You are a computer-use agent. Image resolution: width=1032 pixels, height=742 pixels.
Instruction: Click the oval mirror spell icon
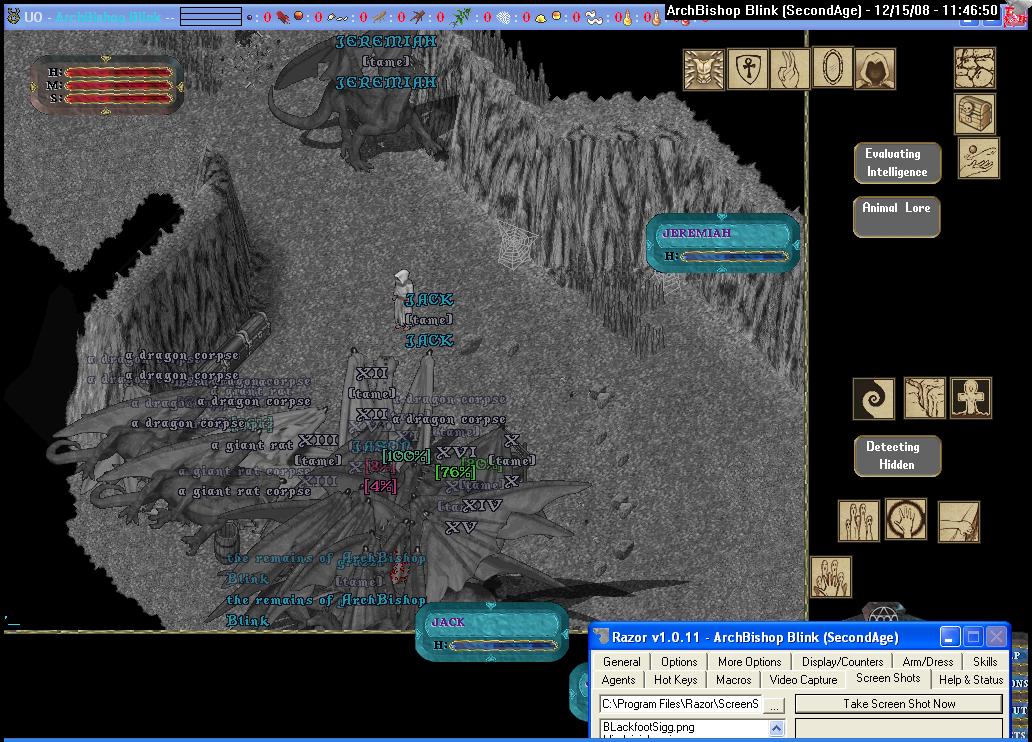click(832, 68)
